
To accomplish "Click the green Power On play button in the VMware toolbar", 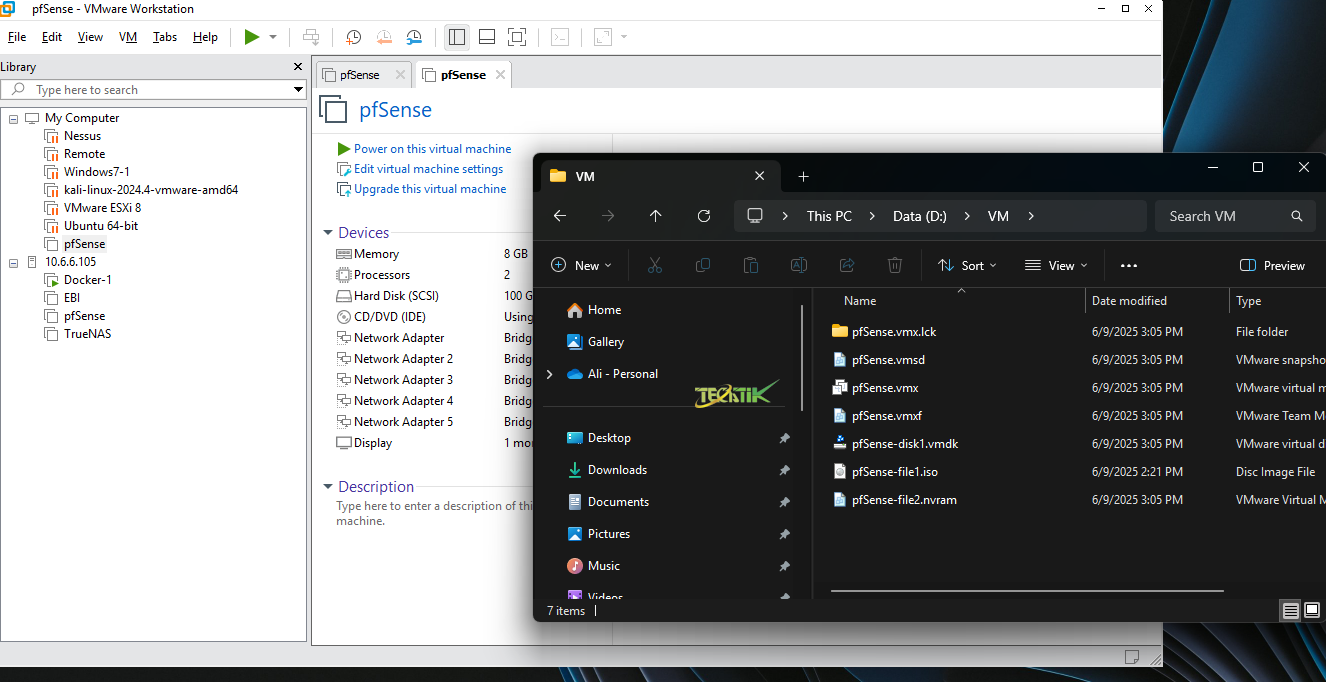I will pyautogui.click(x=252, y=37).
